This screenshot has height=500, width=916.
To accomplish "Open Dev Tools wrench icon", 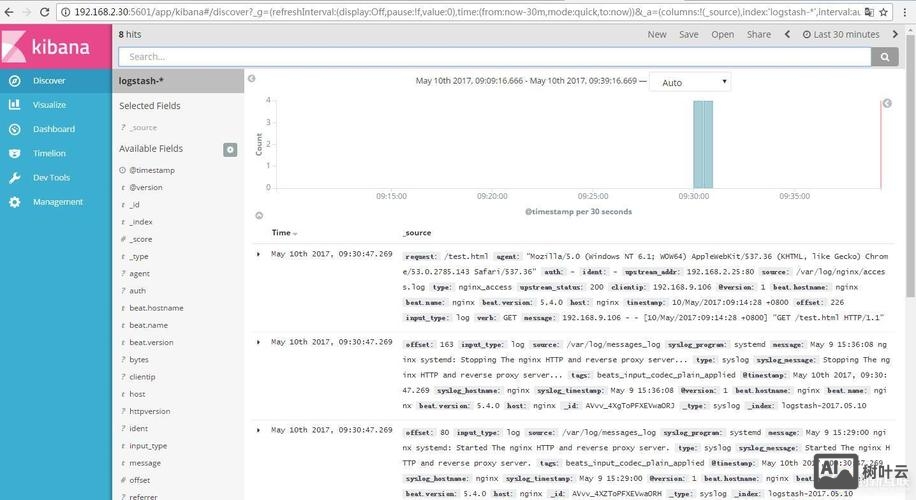I will (x=14, y=178).
